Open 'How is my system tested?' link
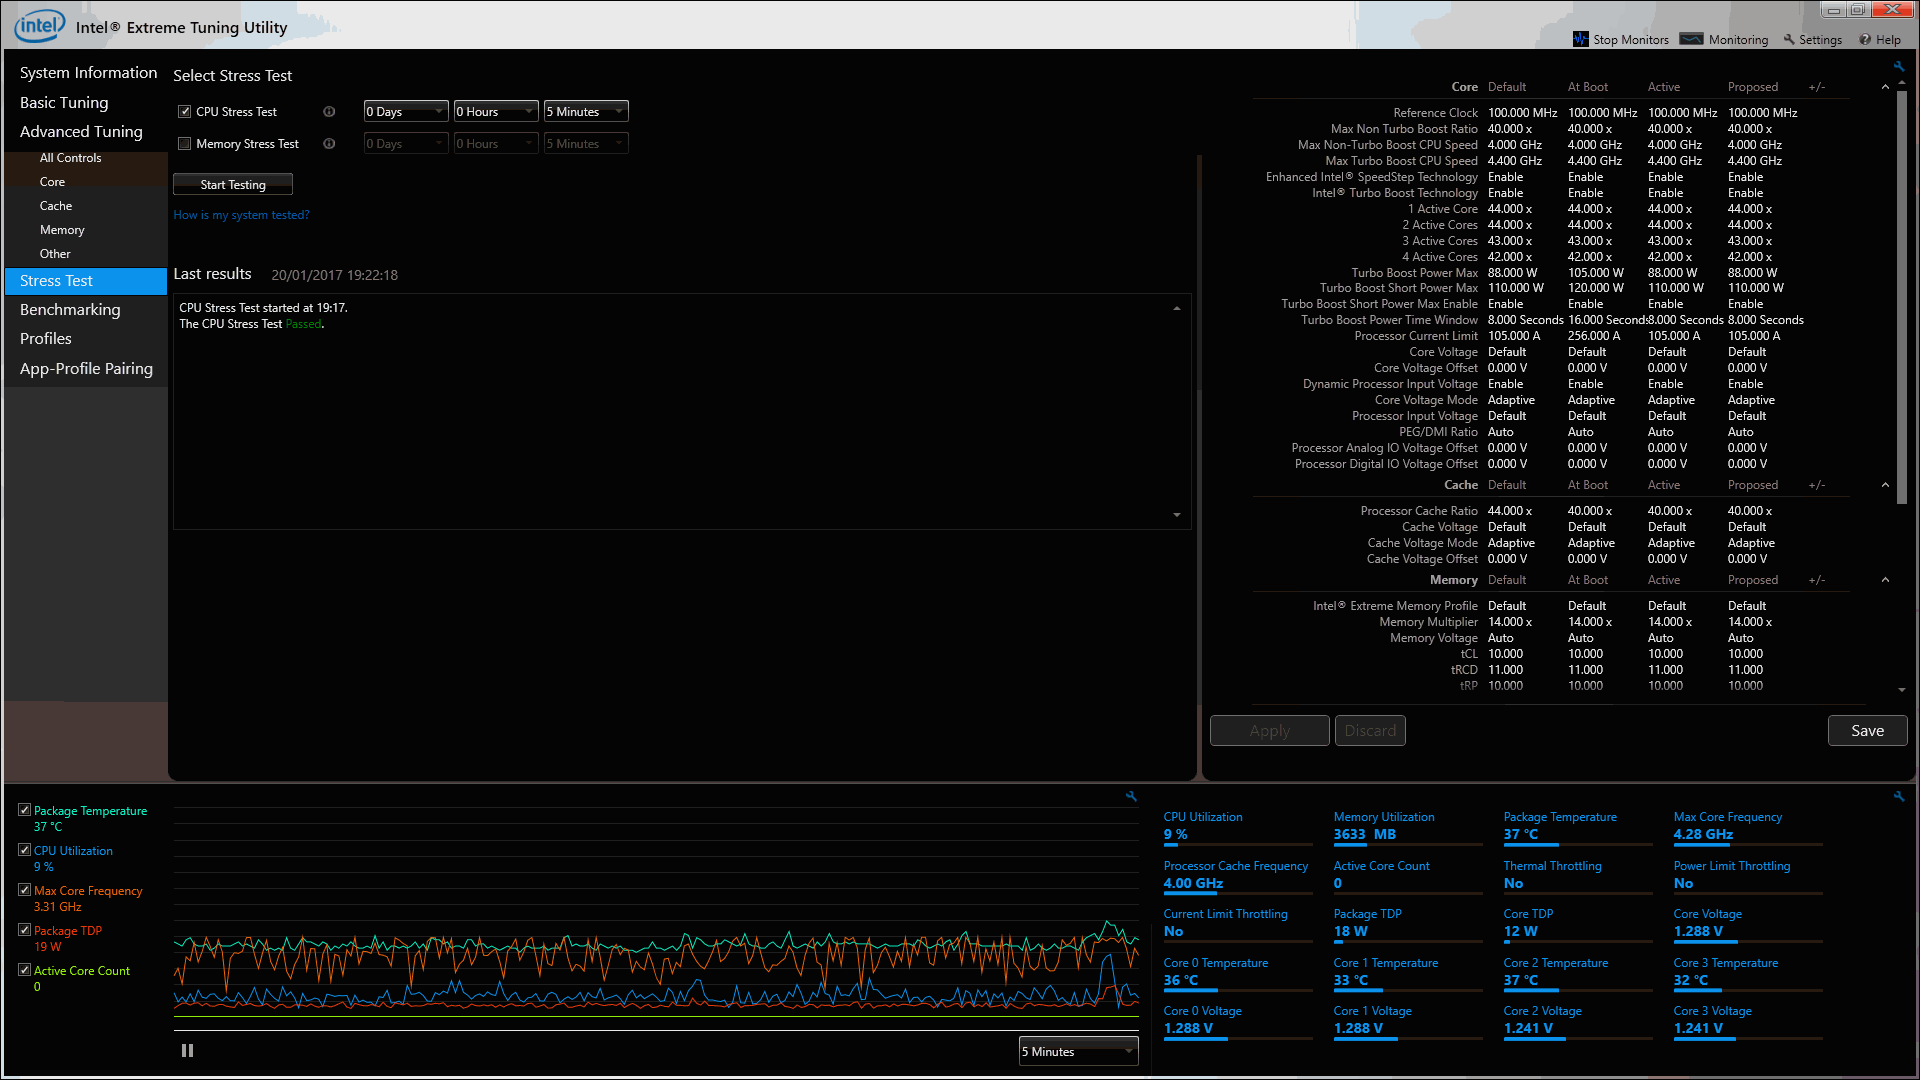Screen dimensions: 1920x1080 point(241,214)
